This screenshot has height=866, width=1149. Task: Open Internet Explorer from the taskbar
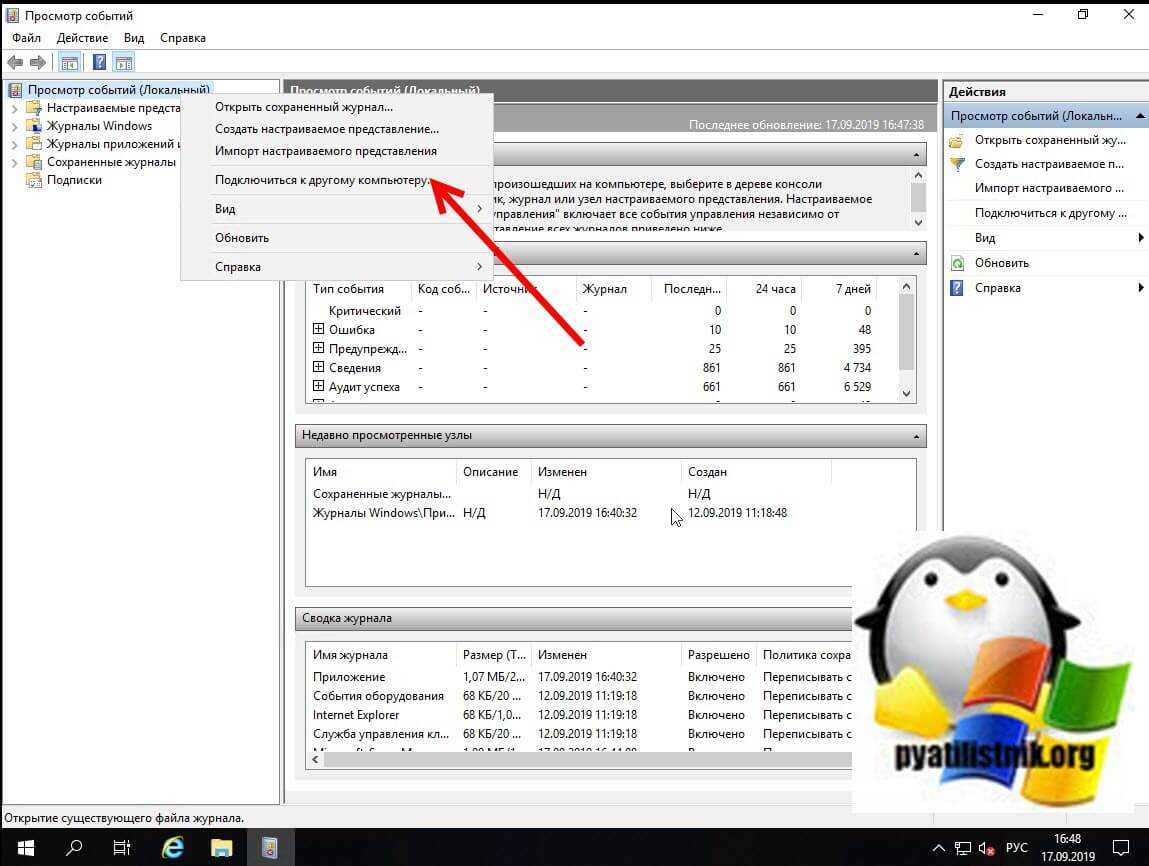[x=172, y=847]
